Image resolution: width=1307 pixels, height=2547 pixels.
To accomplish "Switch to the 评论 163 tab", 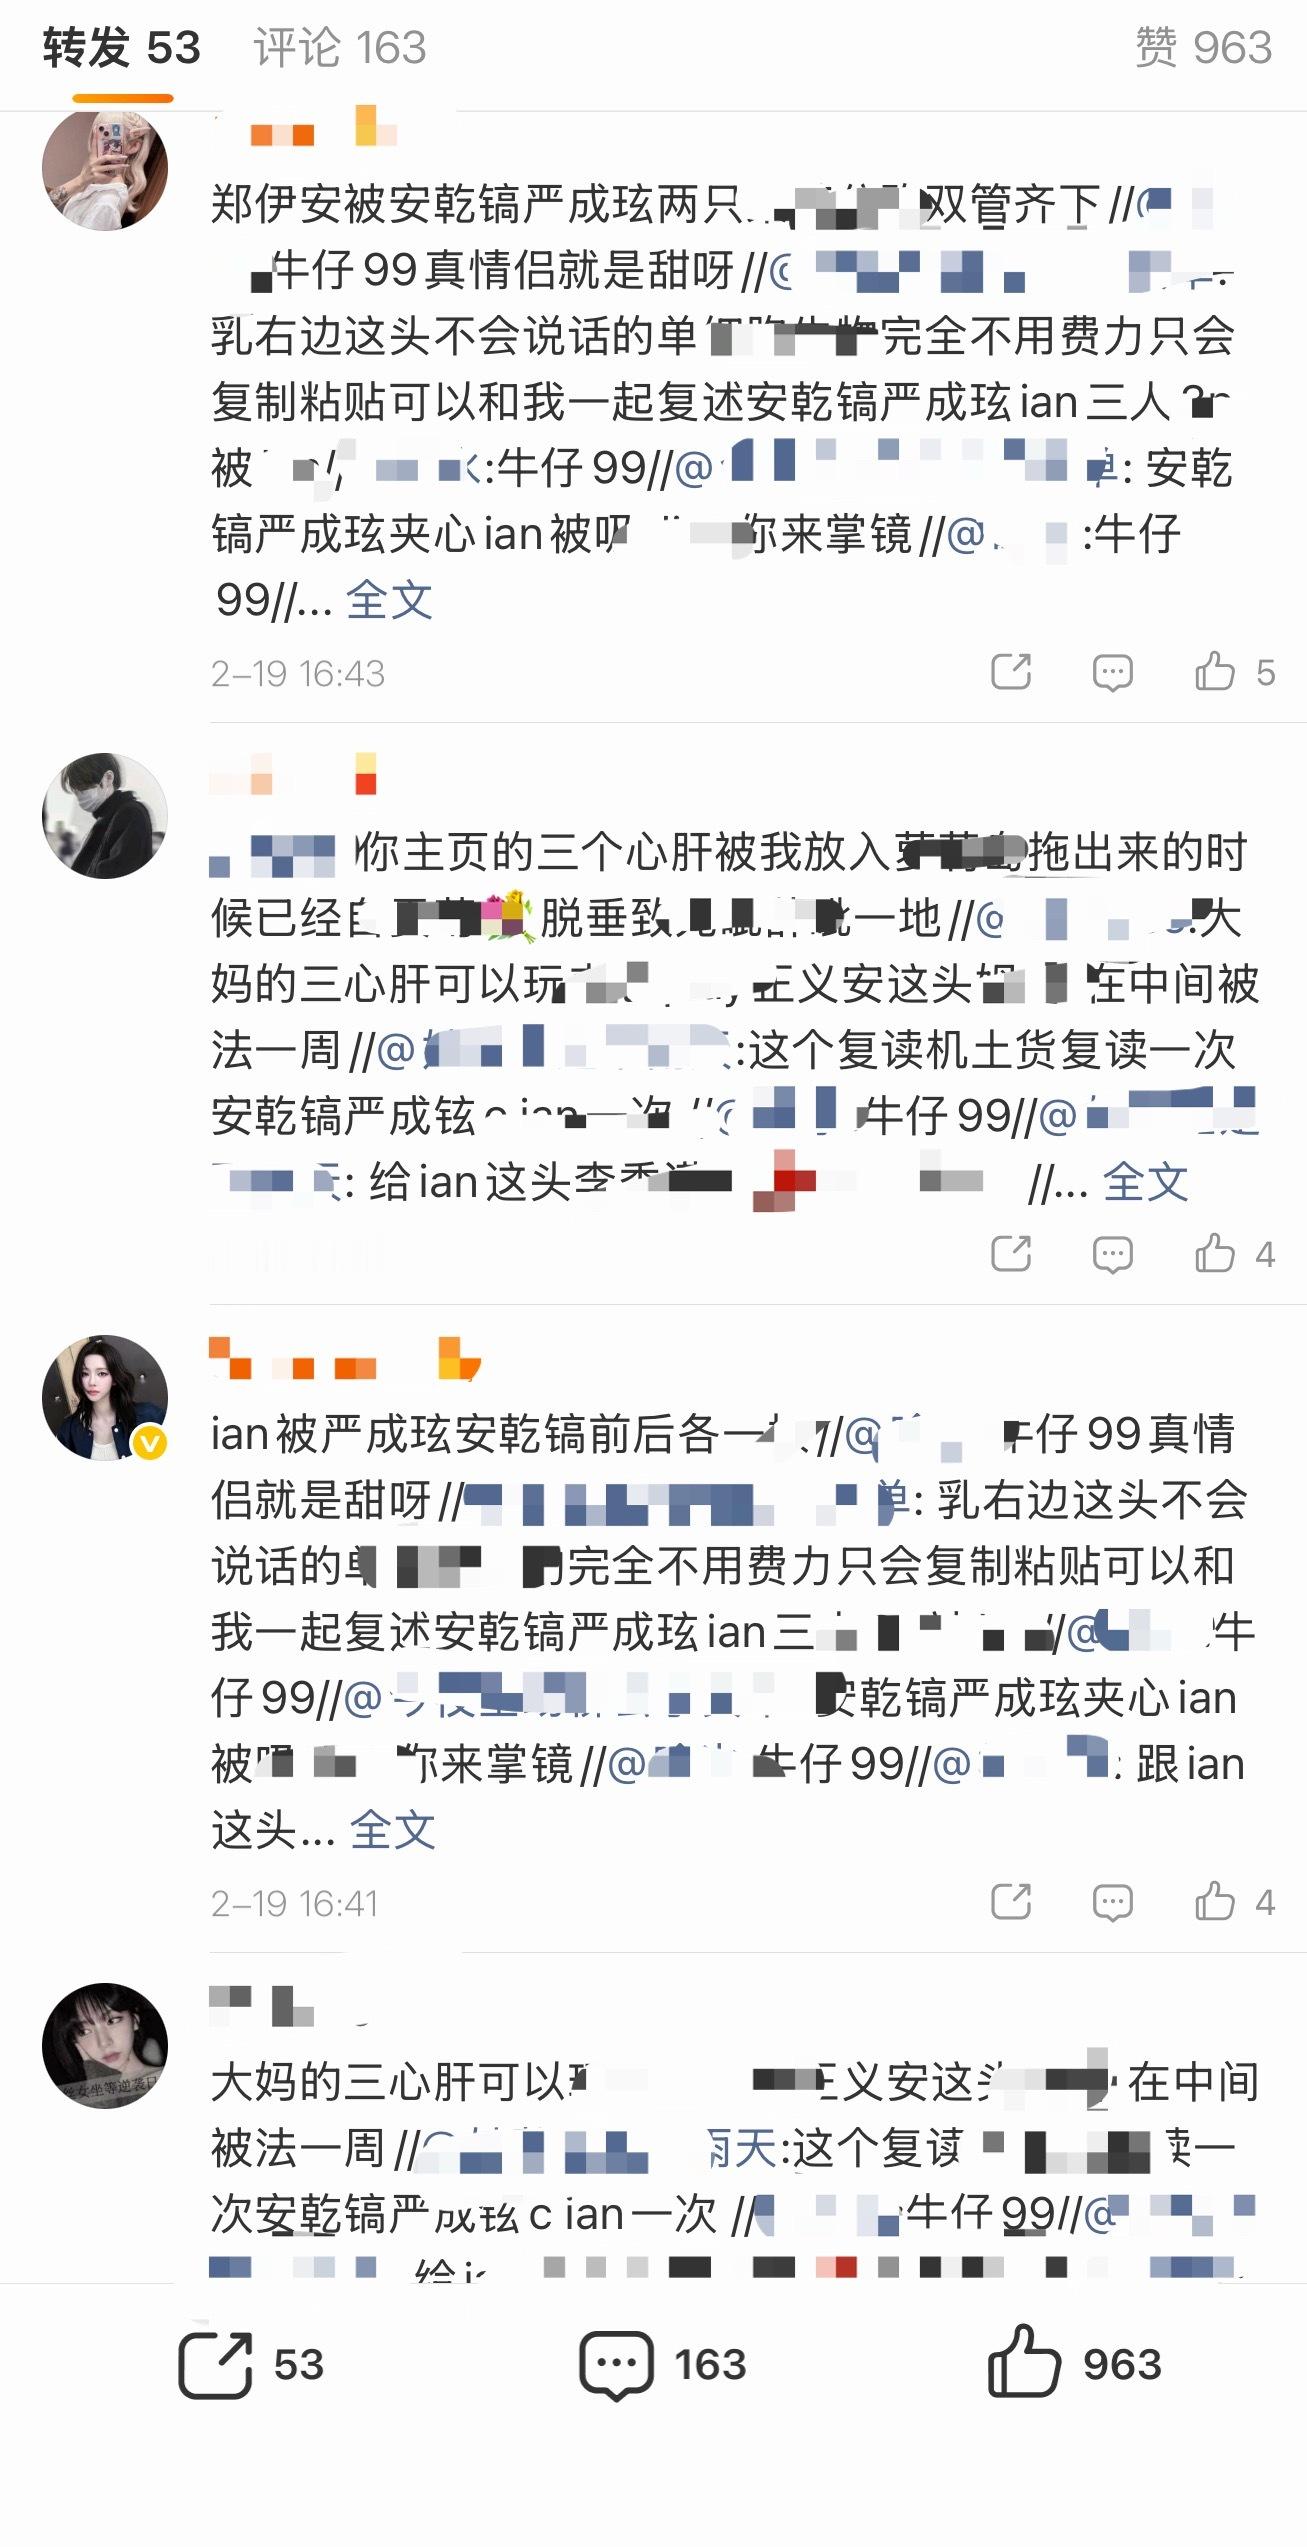I will (340, 48).
